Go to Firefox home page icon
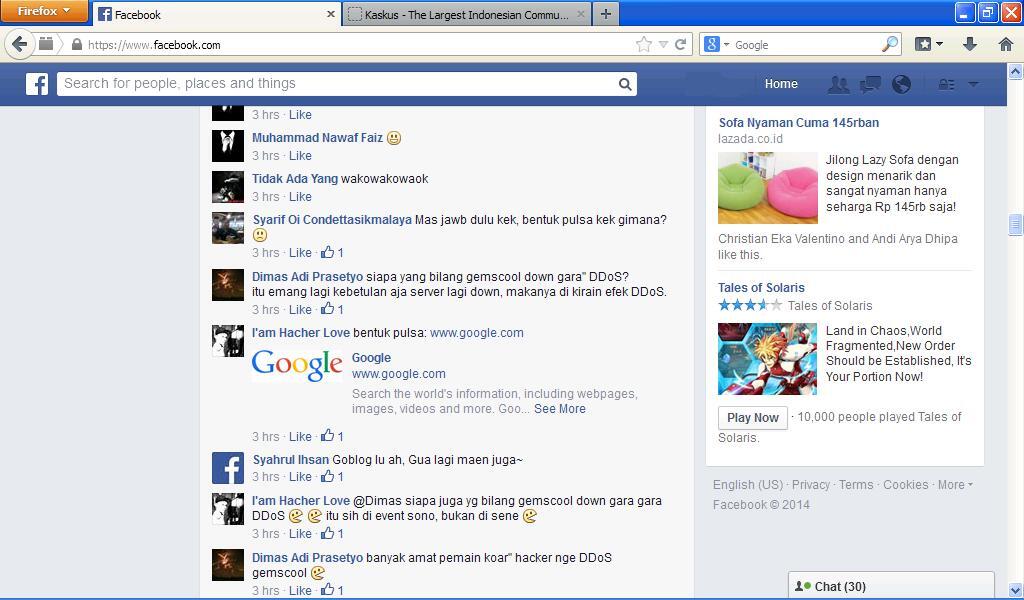The width and height of the screenshot is (1024, 600). tap(1006, 44)
